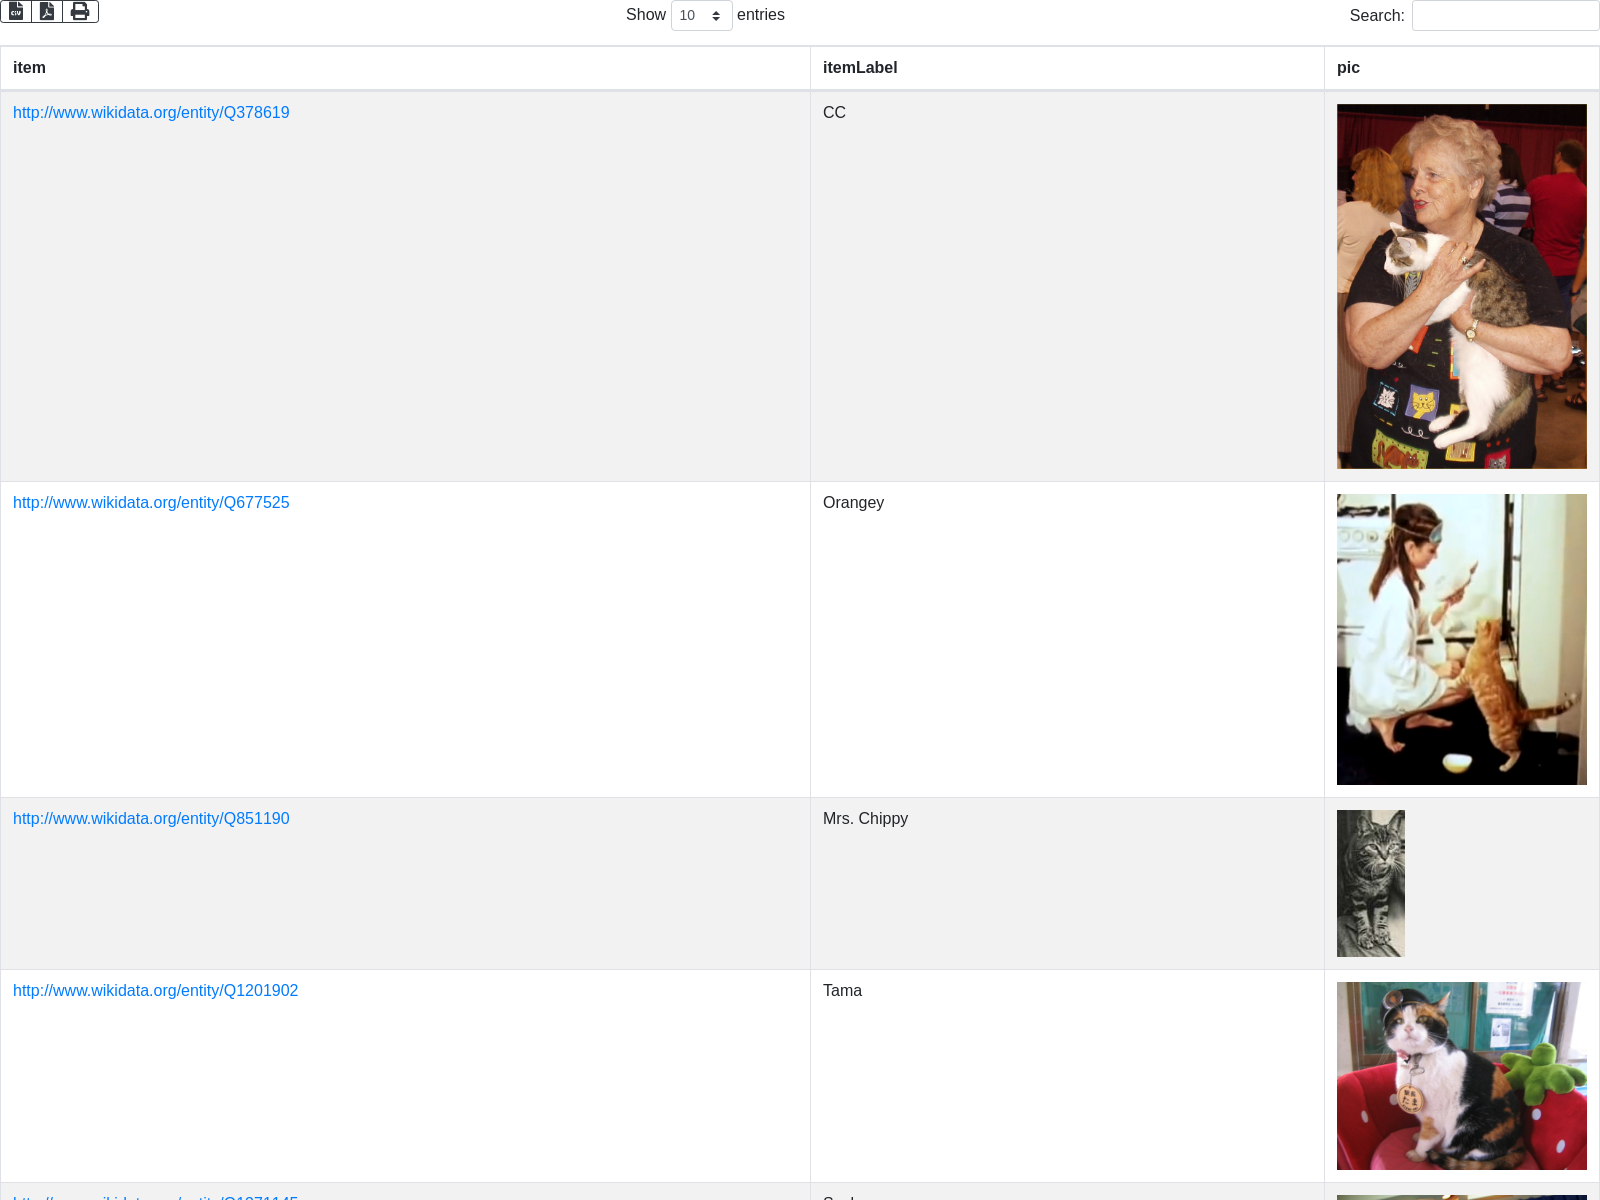
Task: View the Mrs. Chippy black-and-white photo
Action: 1370,883
